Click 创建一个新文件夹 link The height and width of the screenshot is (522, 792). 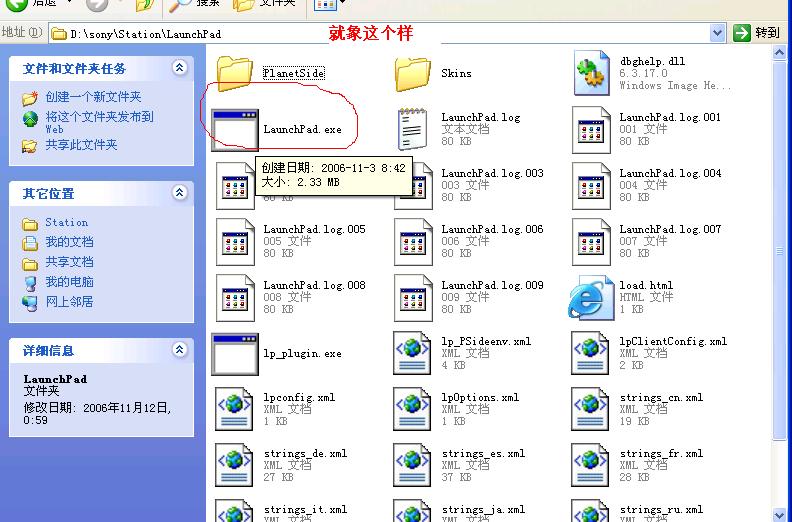(x=93, y=97)
